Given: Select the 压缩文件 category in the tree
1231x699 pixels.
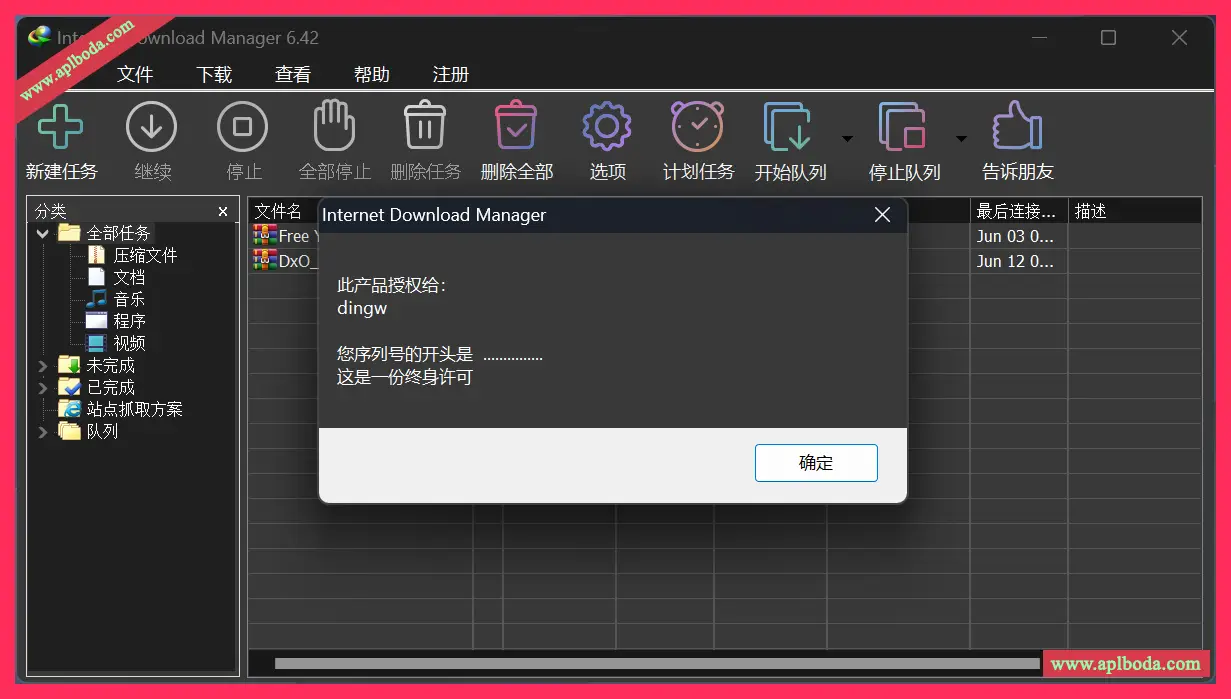Looking at the screenshot, I should pos(145,256).
